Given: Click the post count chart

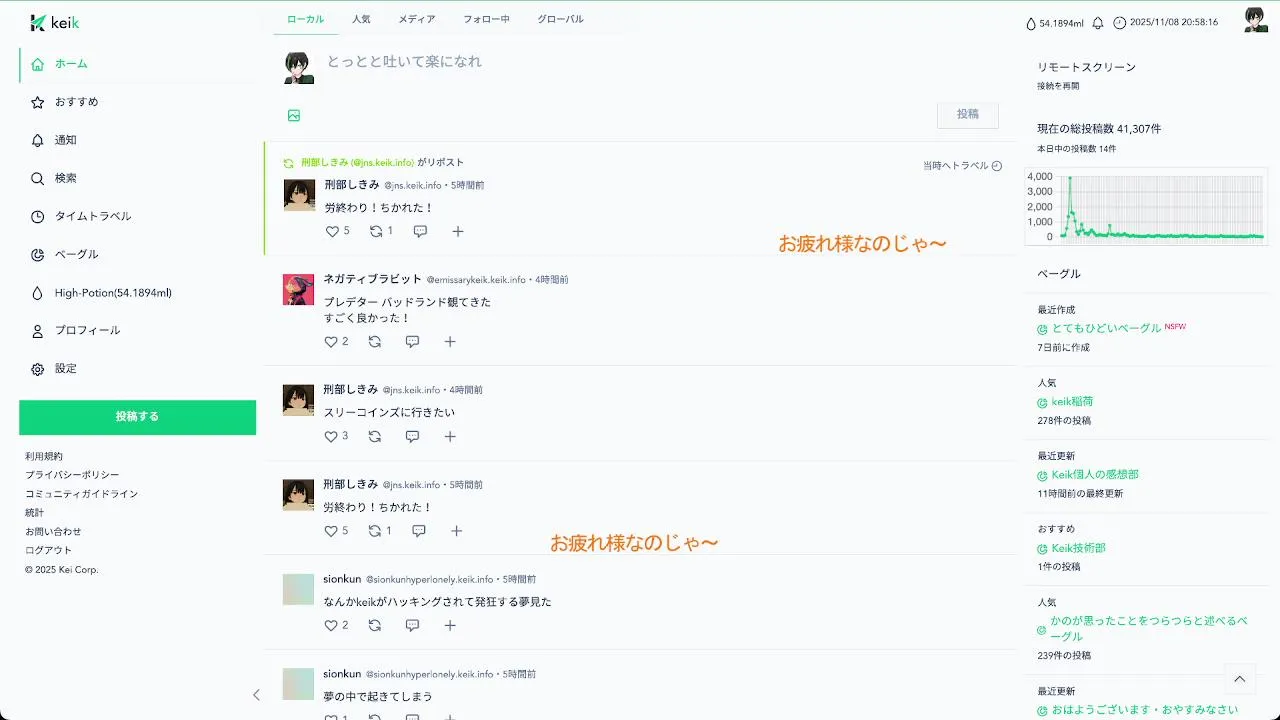Looking at the screenshot, I should pos(1146,208).
